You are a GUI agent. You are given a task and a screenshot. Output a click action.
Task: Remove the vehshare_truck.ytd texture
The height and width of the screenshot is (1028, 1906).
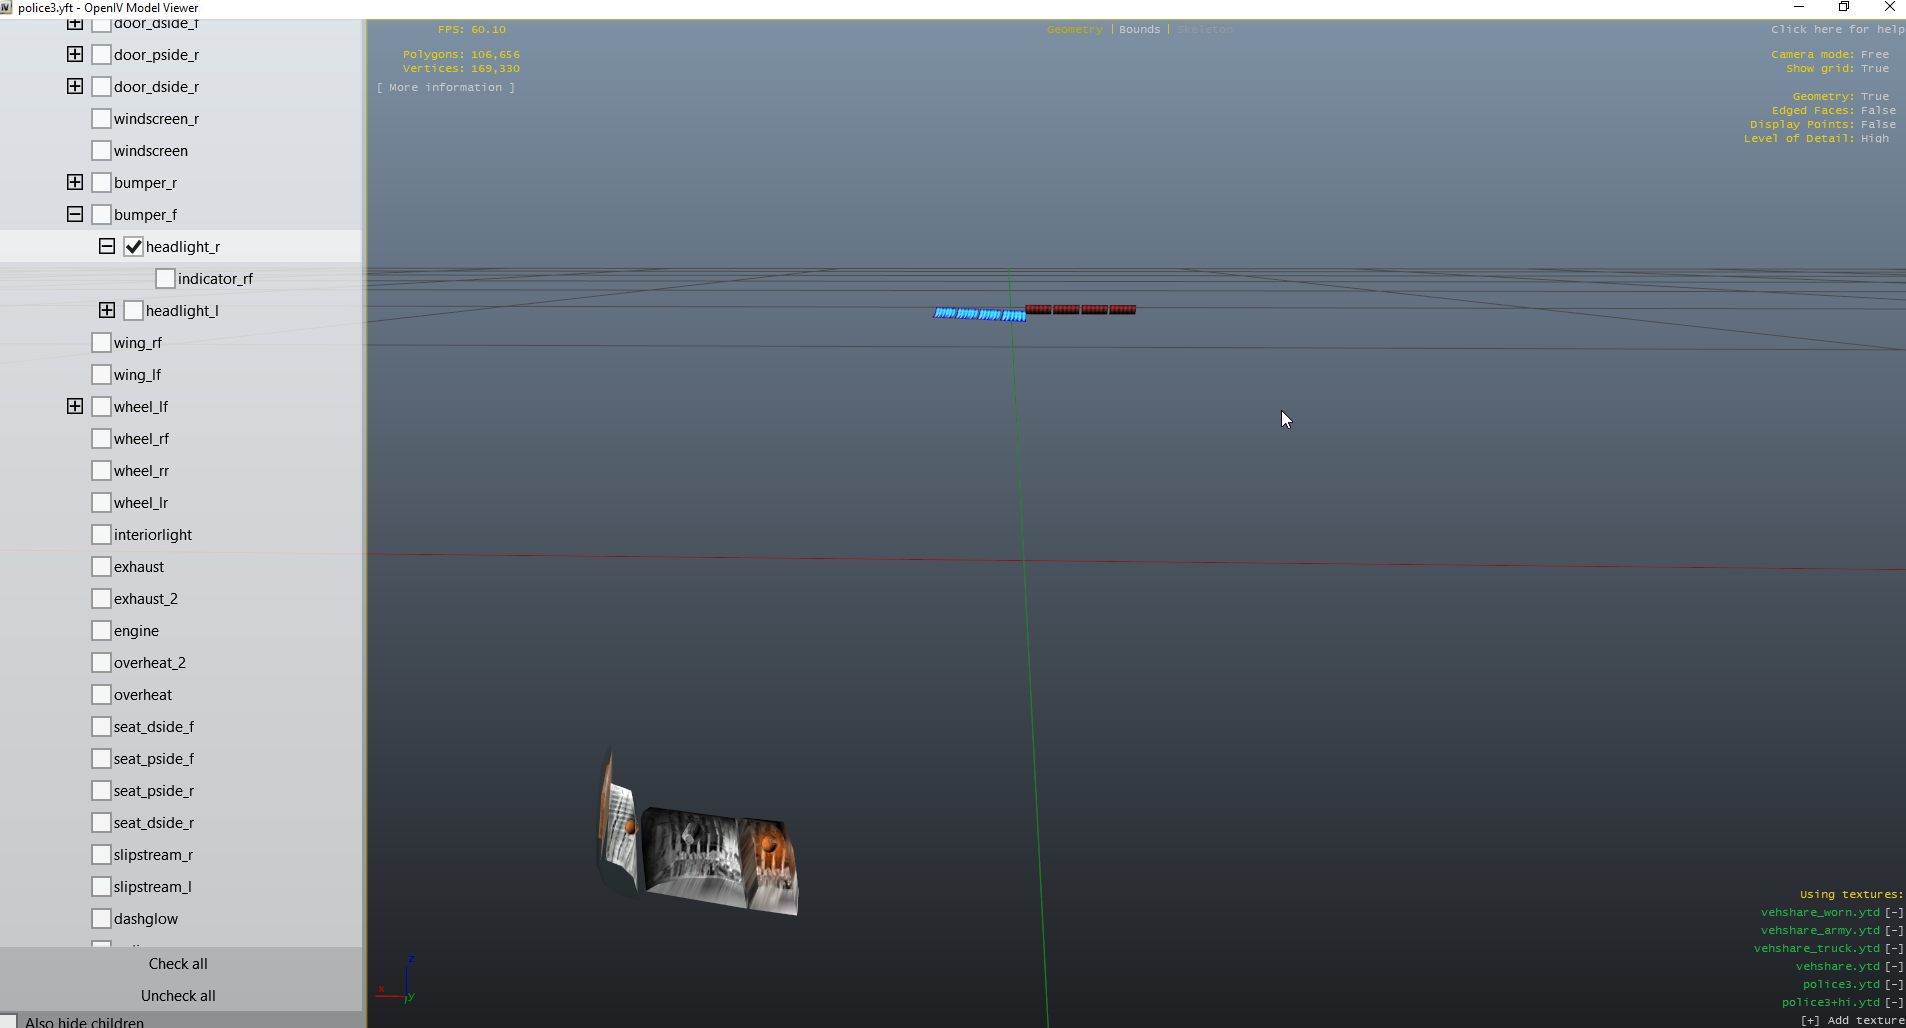tap(1894, 949)
